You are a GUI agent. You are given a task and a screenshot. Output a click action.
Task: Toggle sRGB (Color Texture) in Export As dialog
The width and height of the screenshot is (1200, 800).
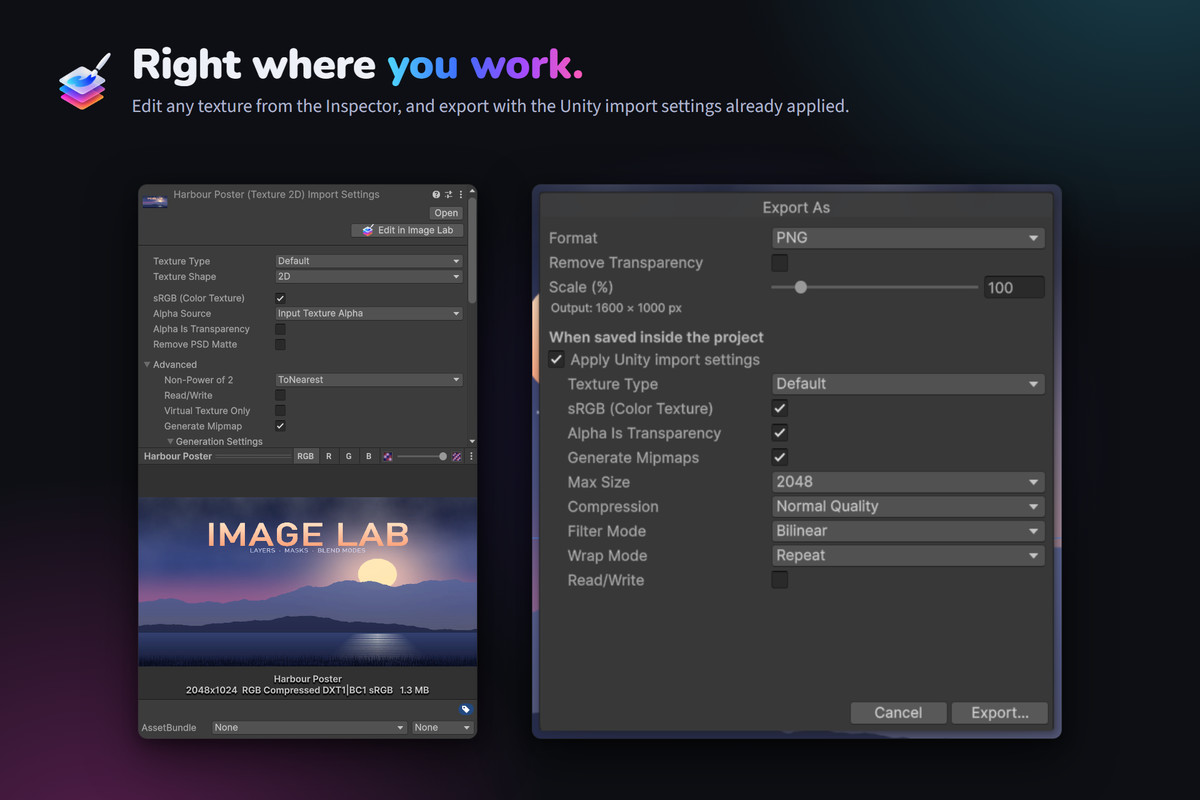coord(780,409)
